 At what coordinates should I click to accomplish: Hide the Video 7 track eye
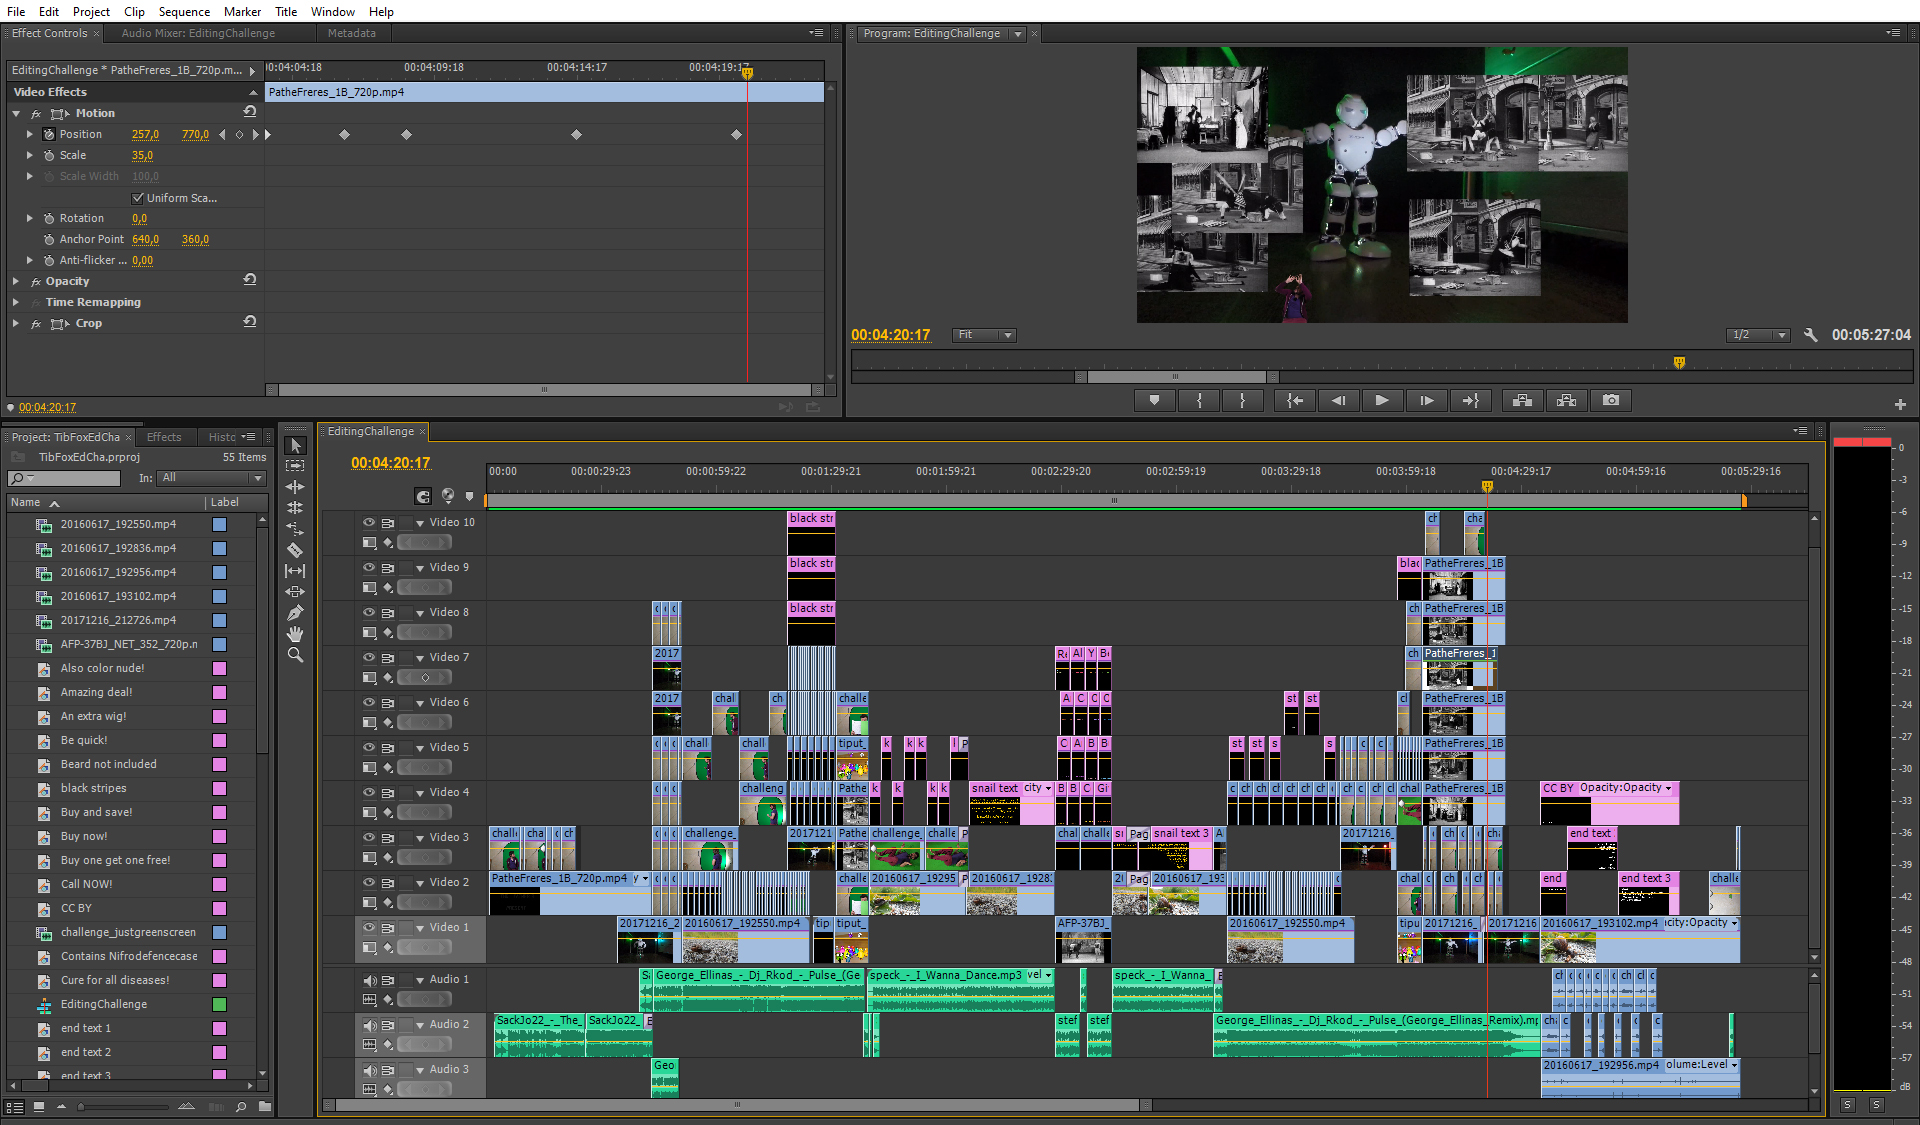369,657
